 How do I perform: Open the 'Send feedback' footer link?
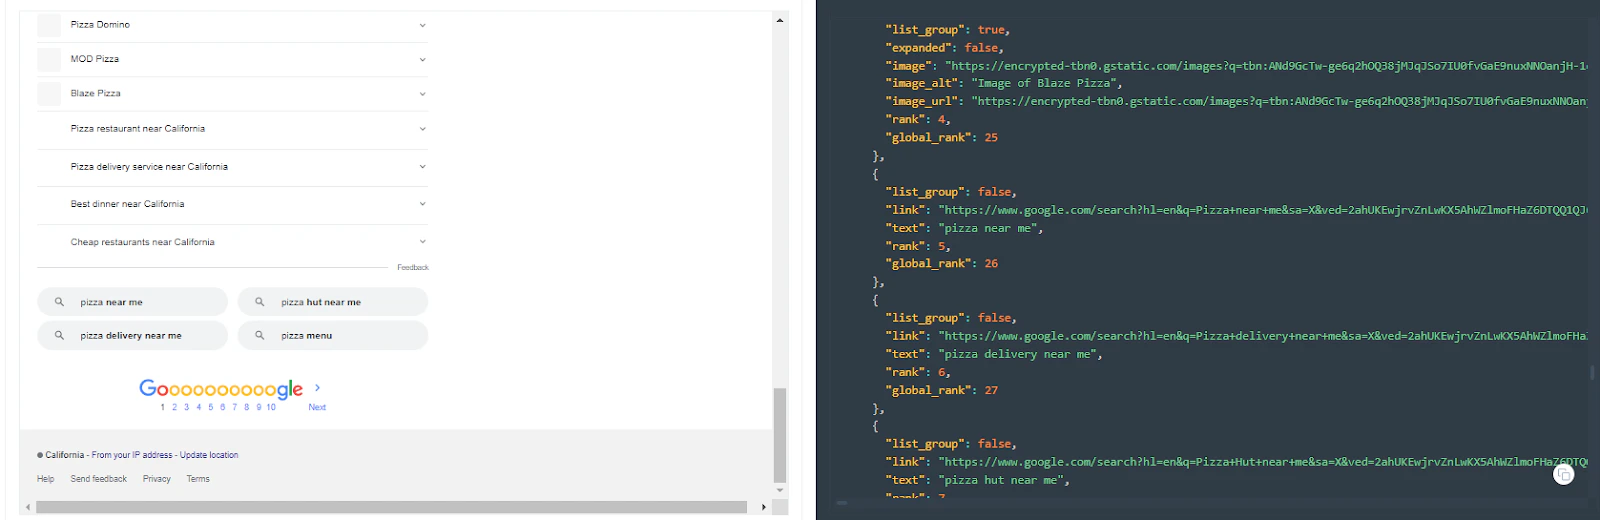(x=99, y=479)
